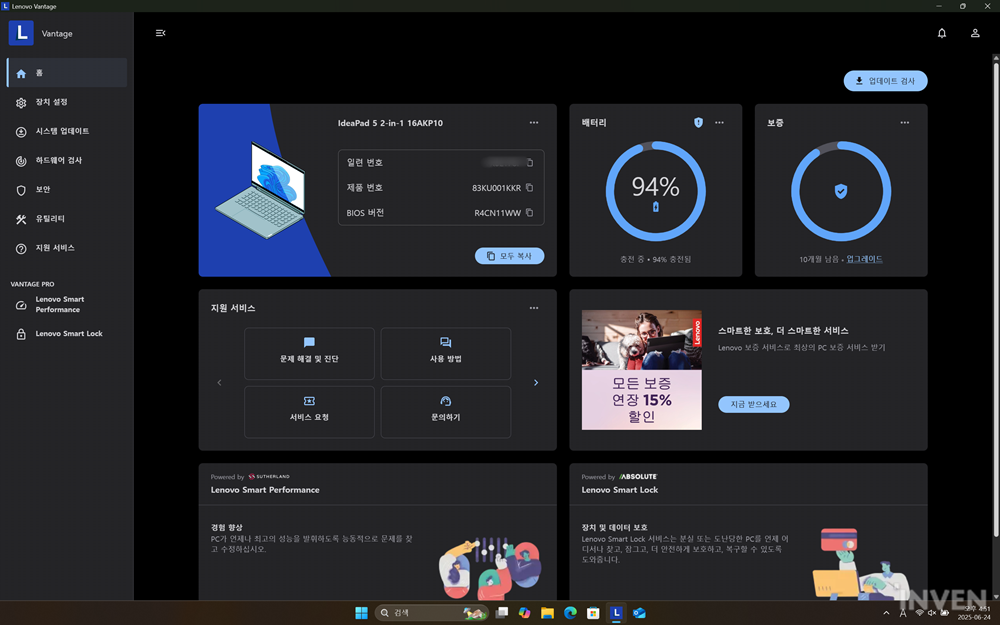Screen dimensions: 1000x625
Task: Click the 스마트한 보호, 더 스마트한 서비스 heading
Action: tap(783, 331)
